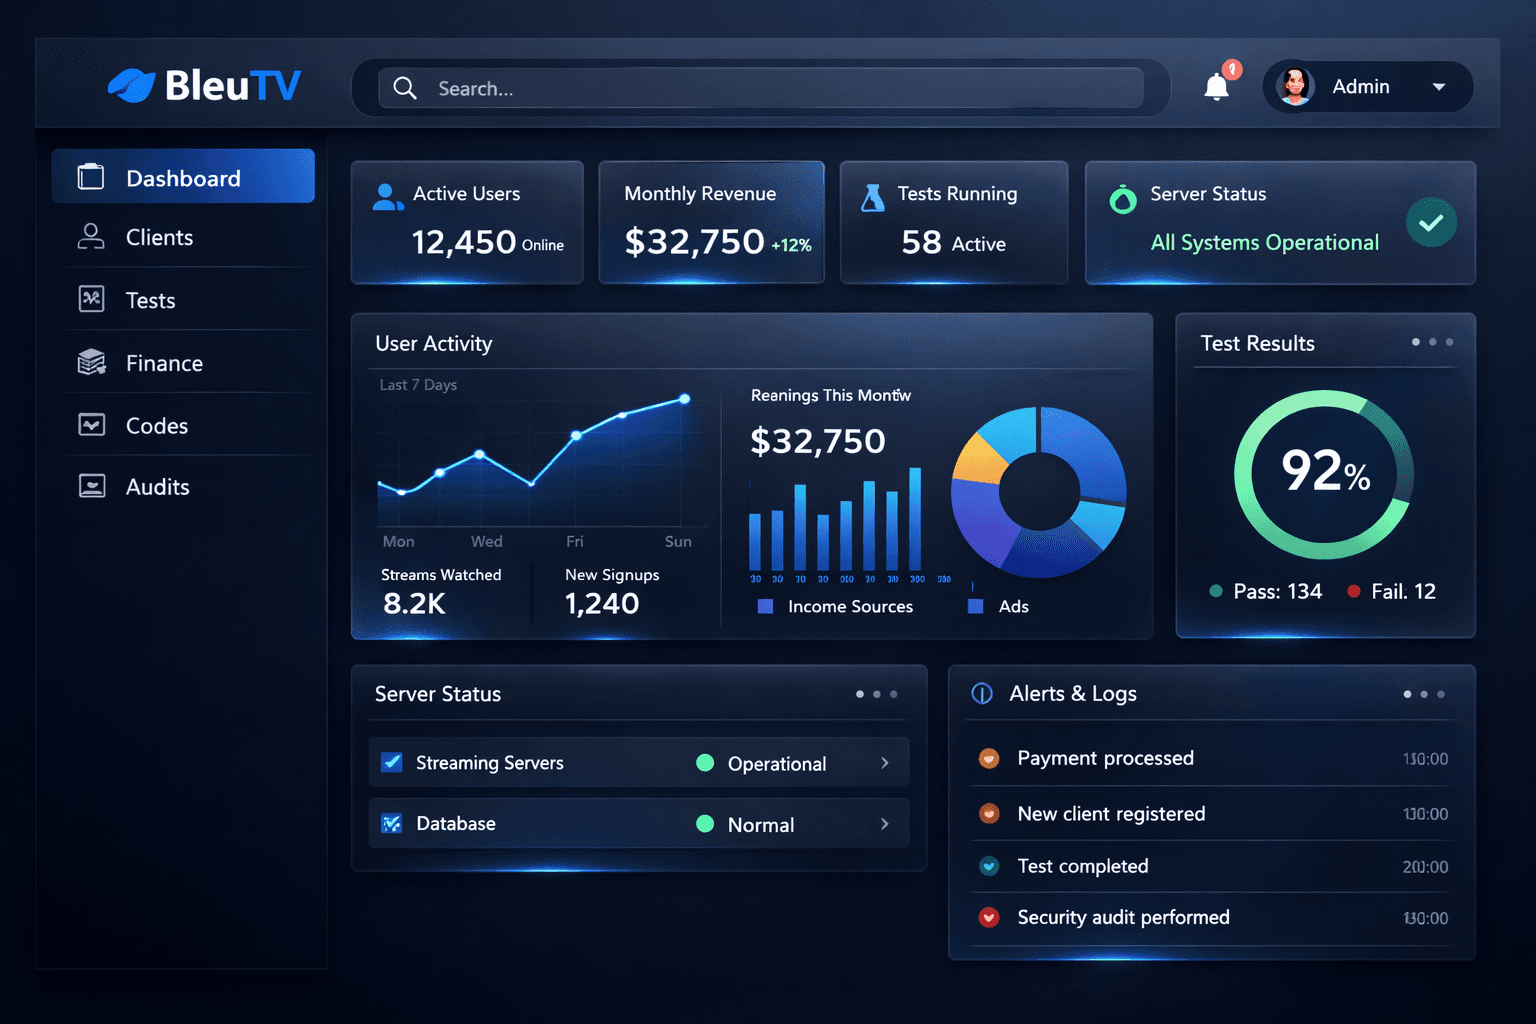Open the Test Results three-dot menu
The image size is (1536, 1024).
[x=1432, y=343]
